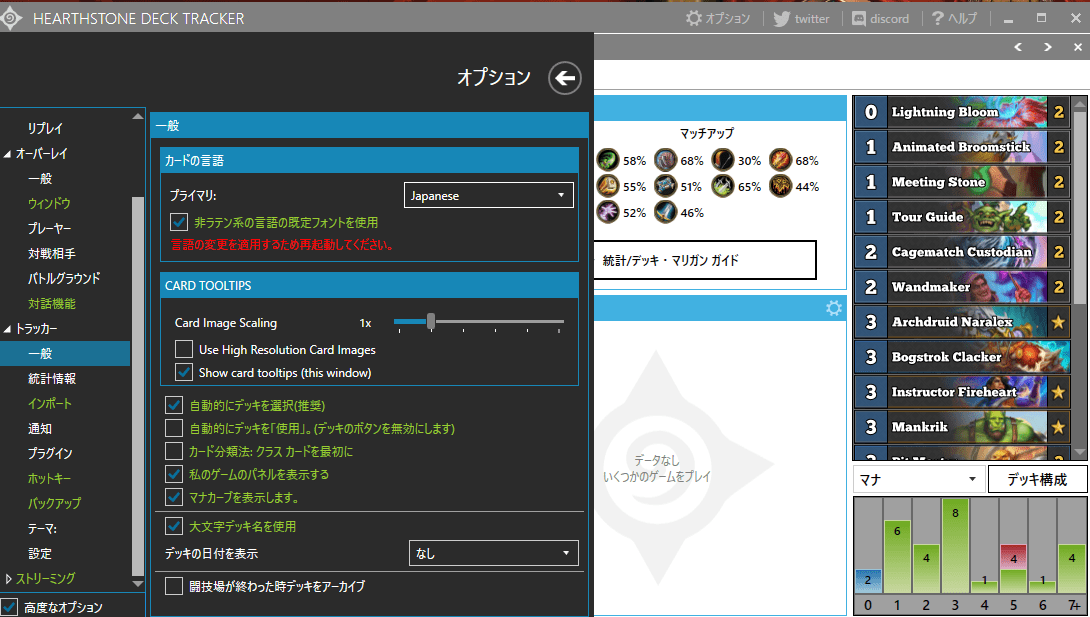Screen dimensions: 1090x617
Task: Open the オプション gear in title bar
Action: pos(718,19)
